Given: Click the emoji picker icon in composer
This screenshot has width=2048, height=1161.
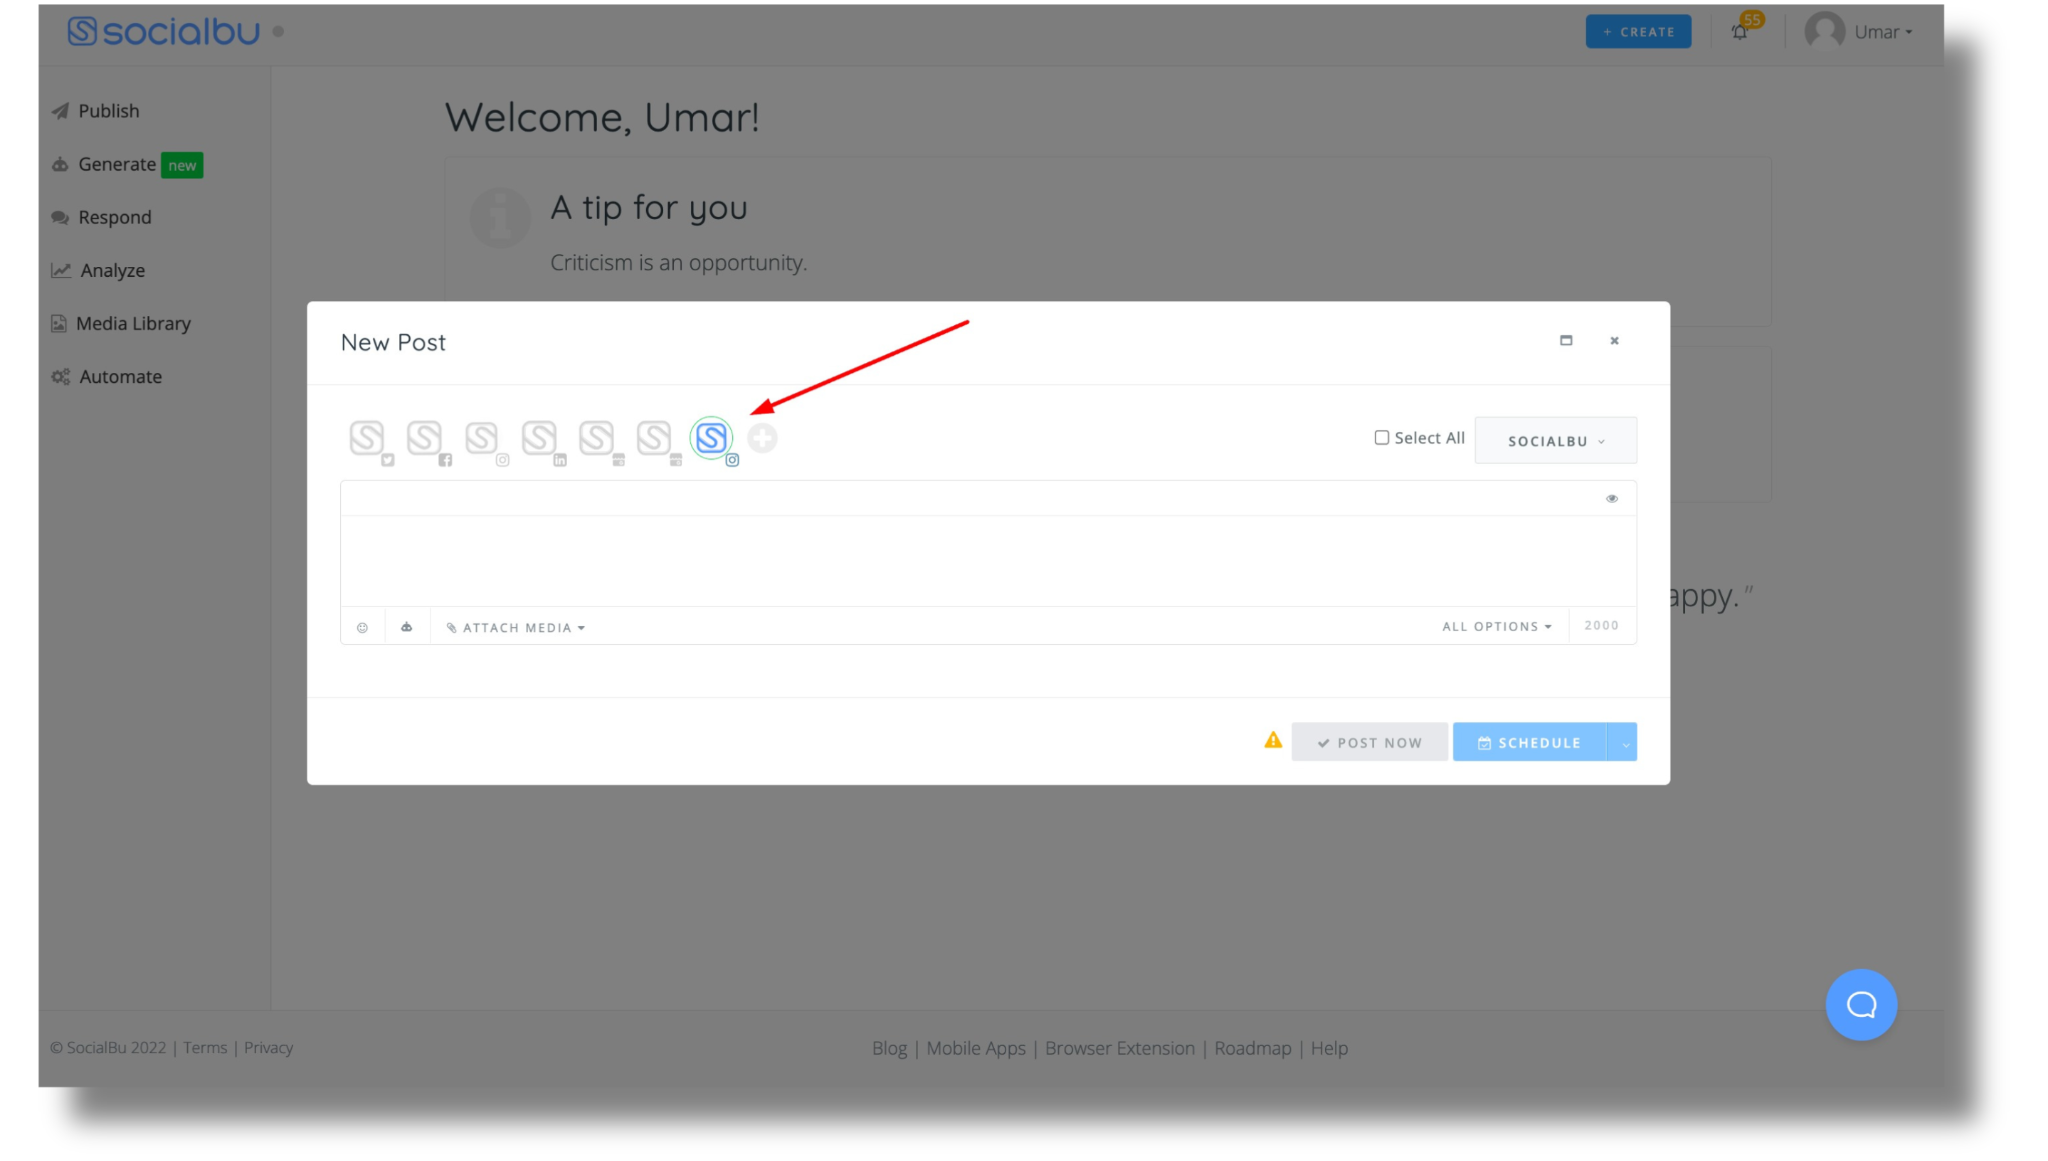Looking at the screenshot, I should (363, 626).
